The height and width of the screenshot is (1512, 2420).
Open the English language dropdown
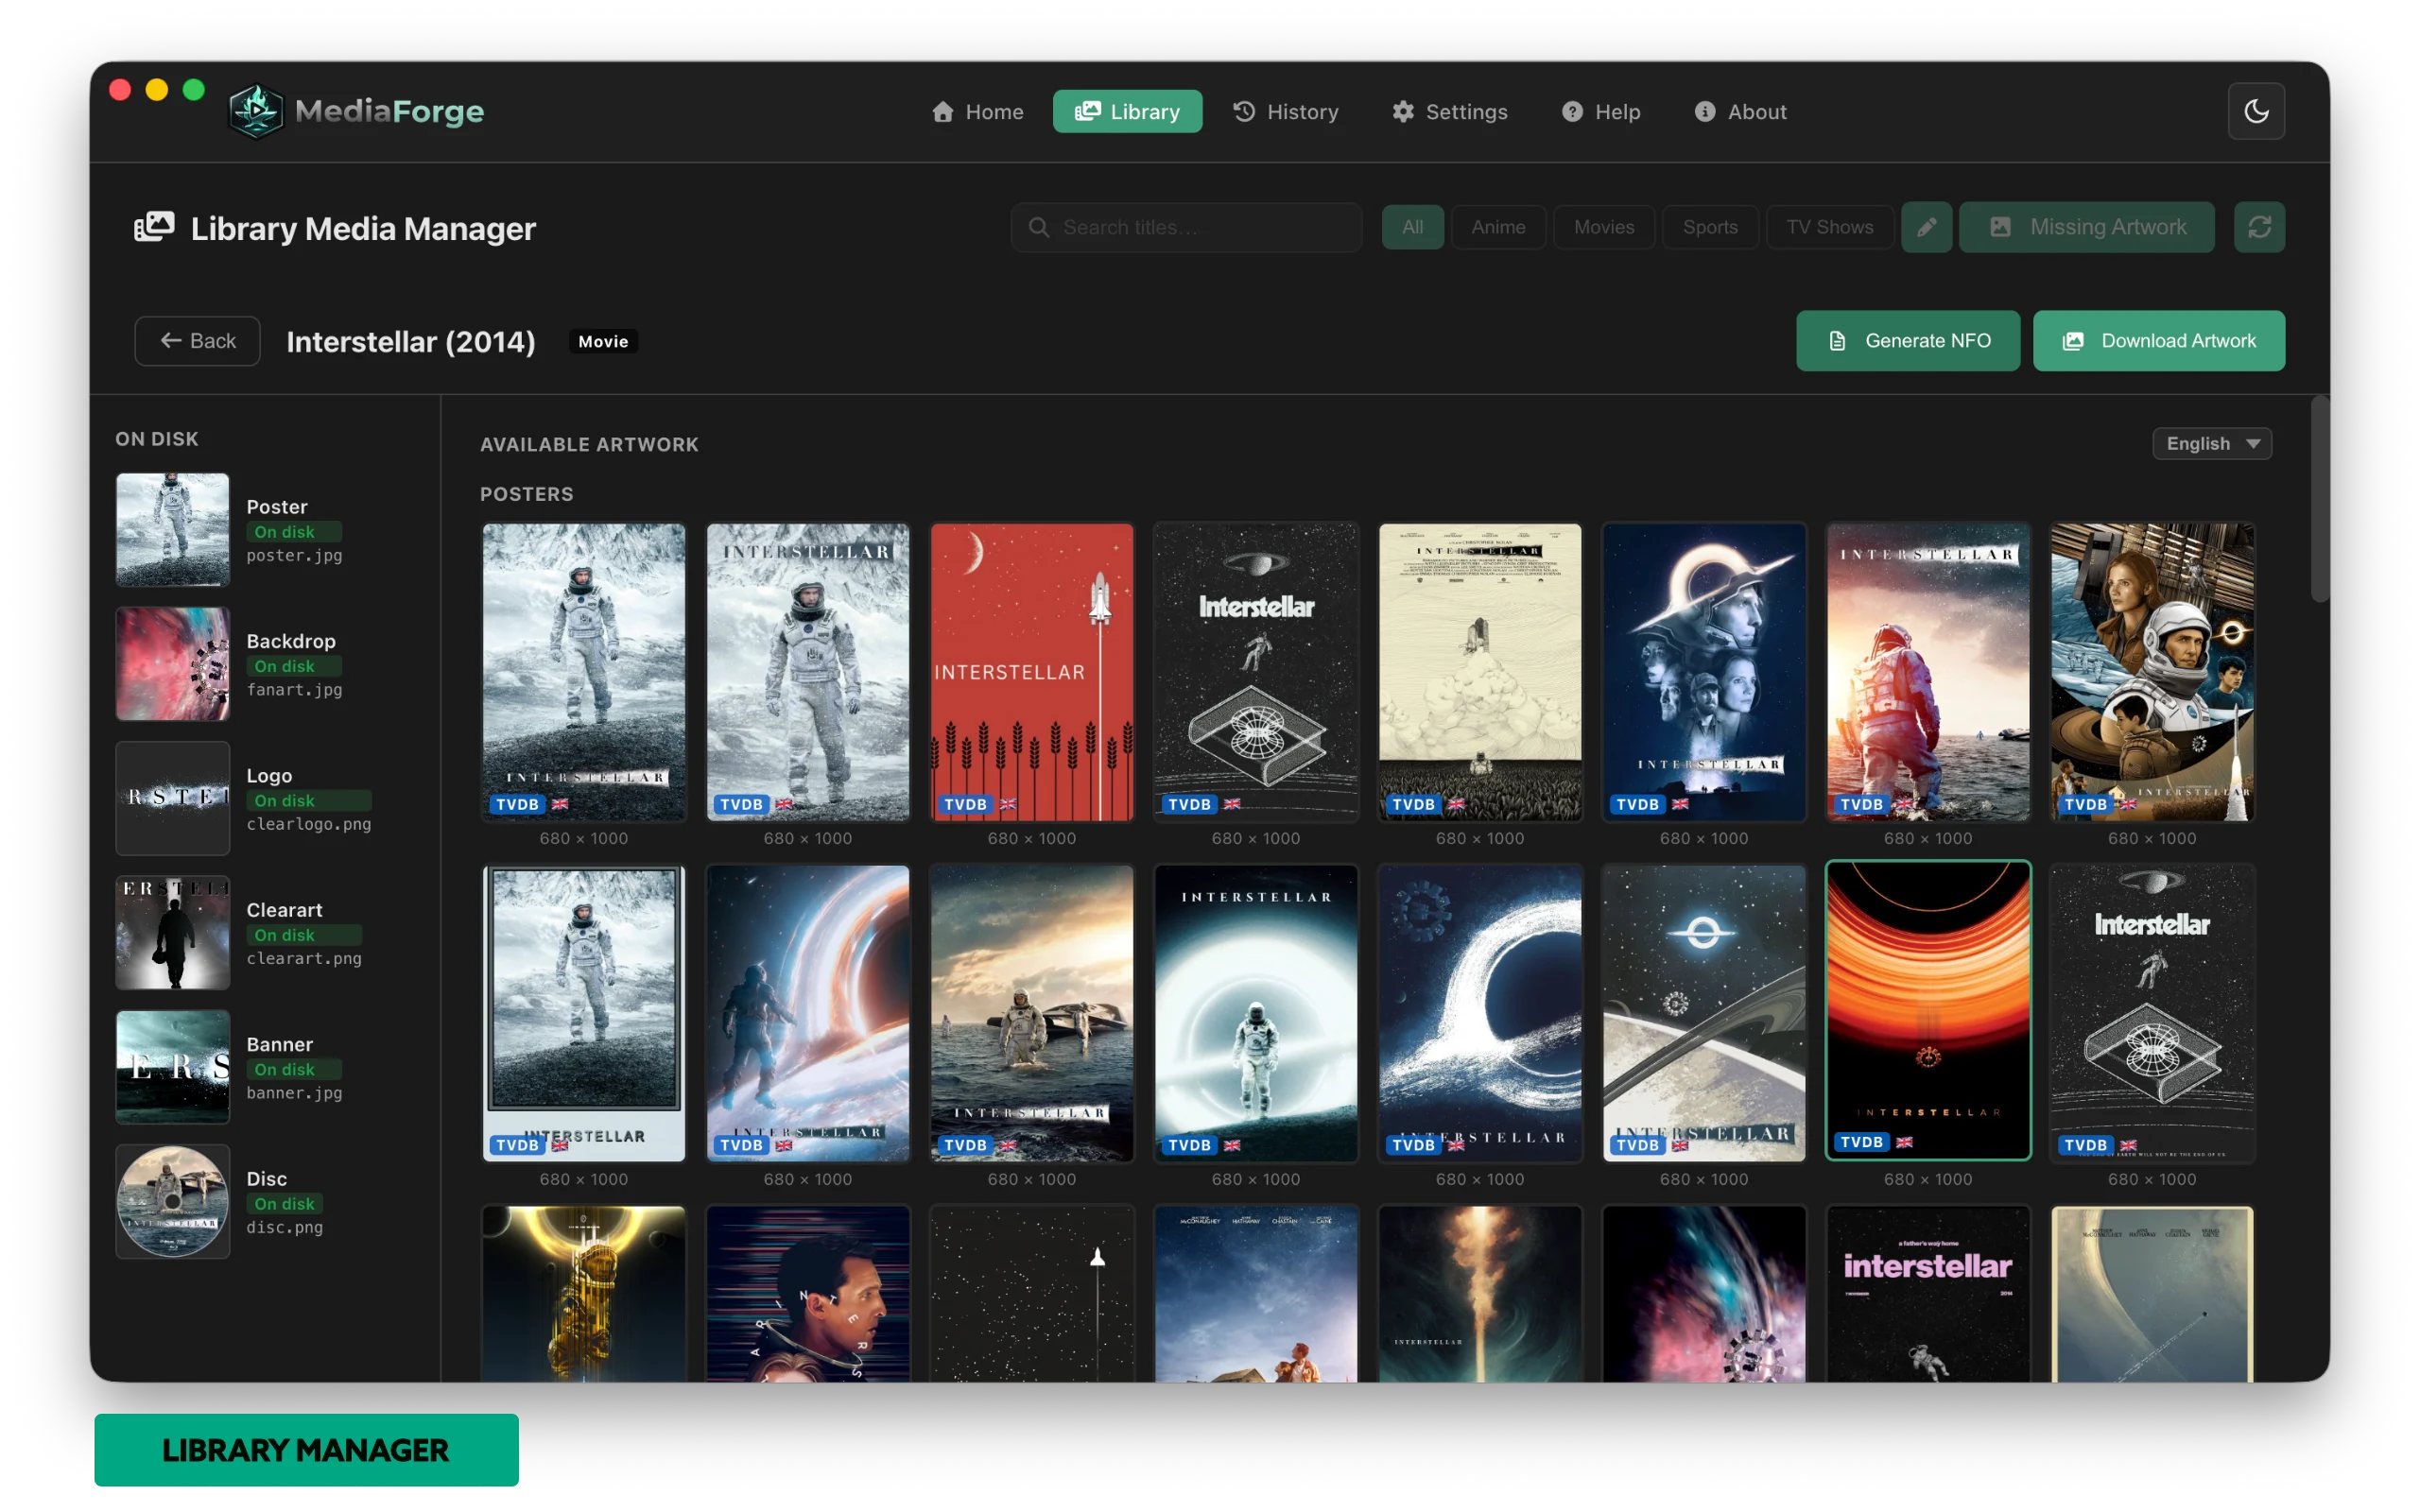click(x=2212, y=443)
